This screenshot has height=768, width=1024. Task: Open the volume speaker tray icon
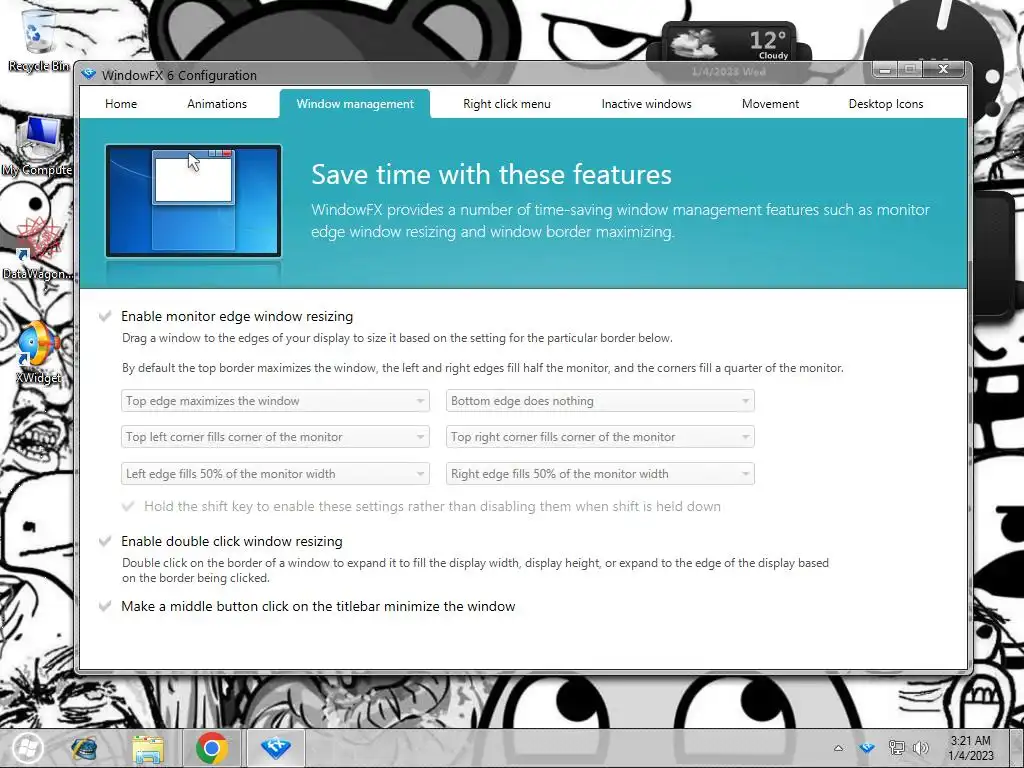click(921, 748)
